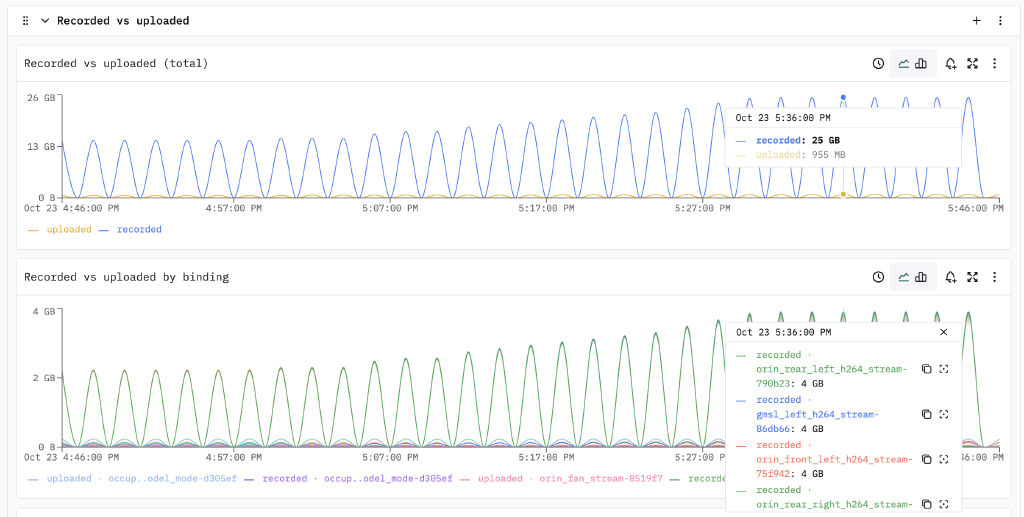Select the Recorded vs uploaded (total) panel title

pyautogui.click(x=116, y=63)
